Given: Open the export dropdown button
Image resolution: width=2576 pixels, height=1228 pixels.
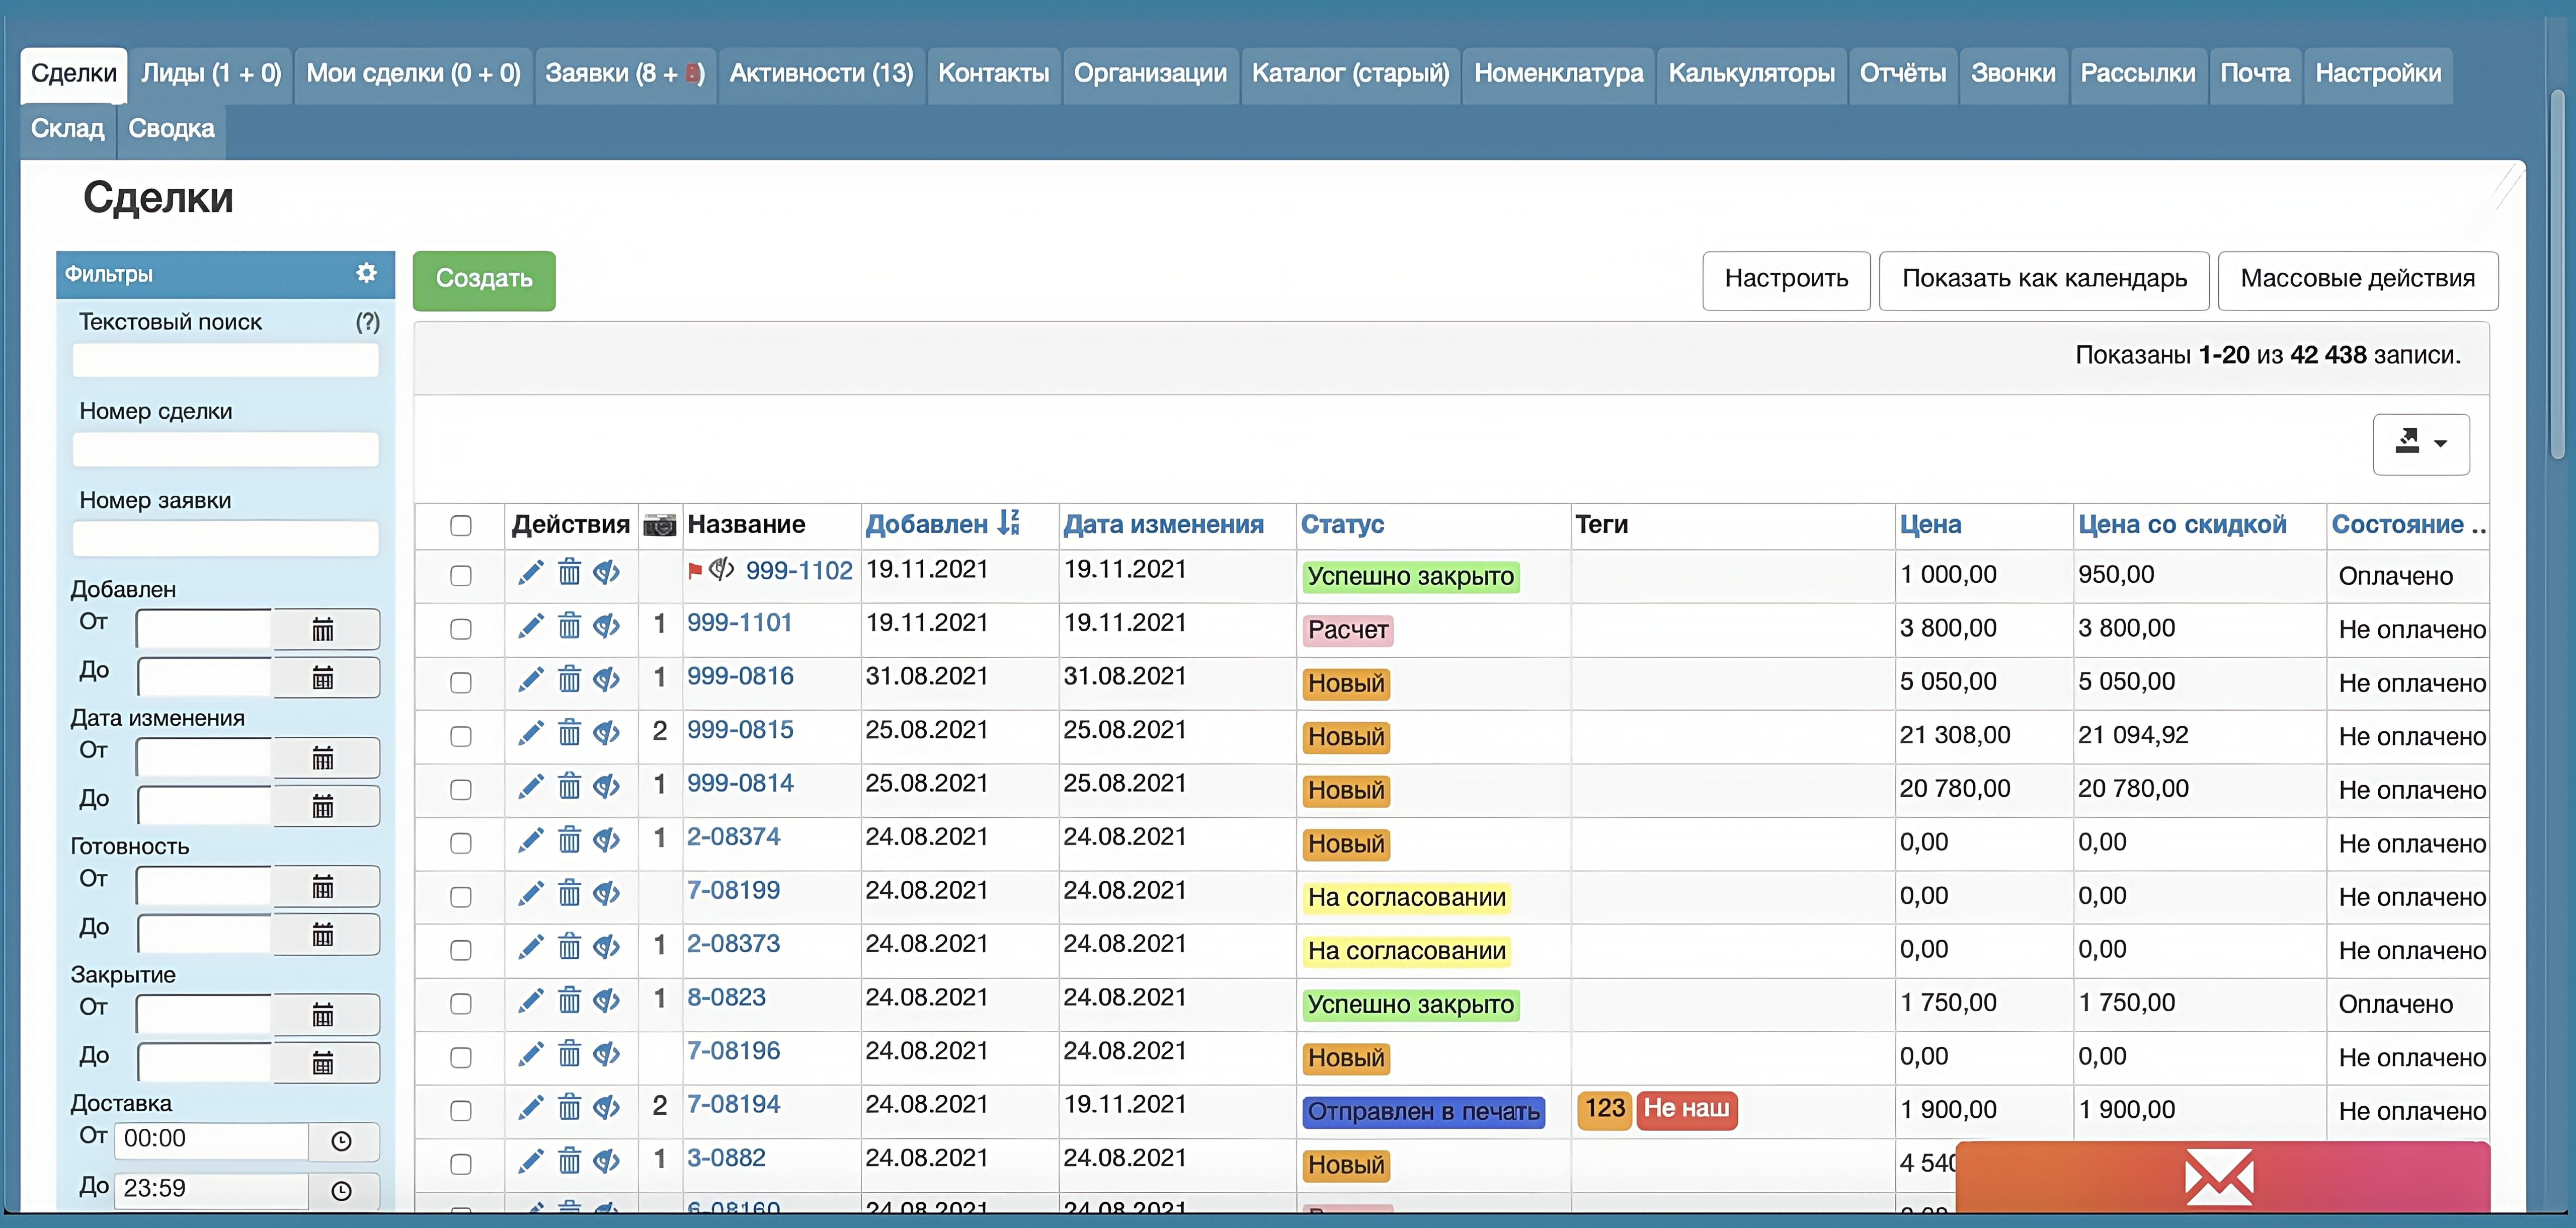Looking at the screenshot, I should [2421, 444].
